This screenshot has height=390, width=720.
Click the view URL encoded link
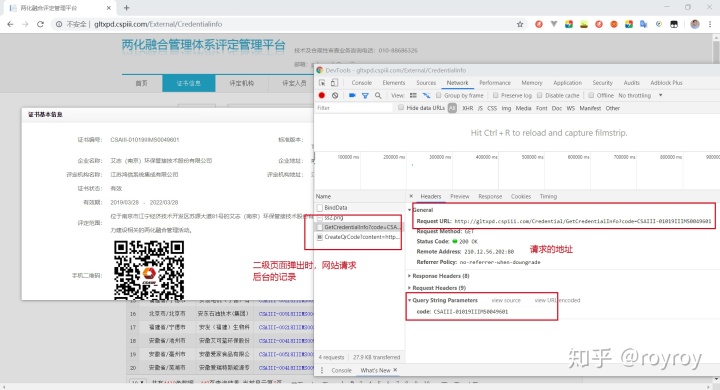[x=557, y=300]
